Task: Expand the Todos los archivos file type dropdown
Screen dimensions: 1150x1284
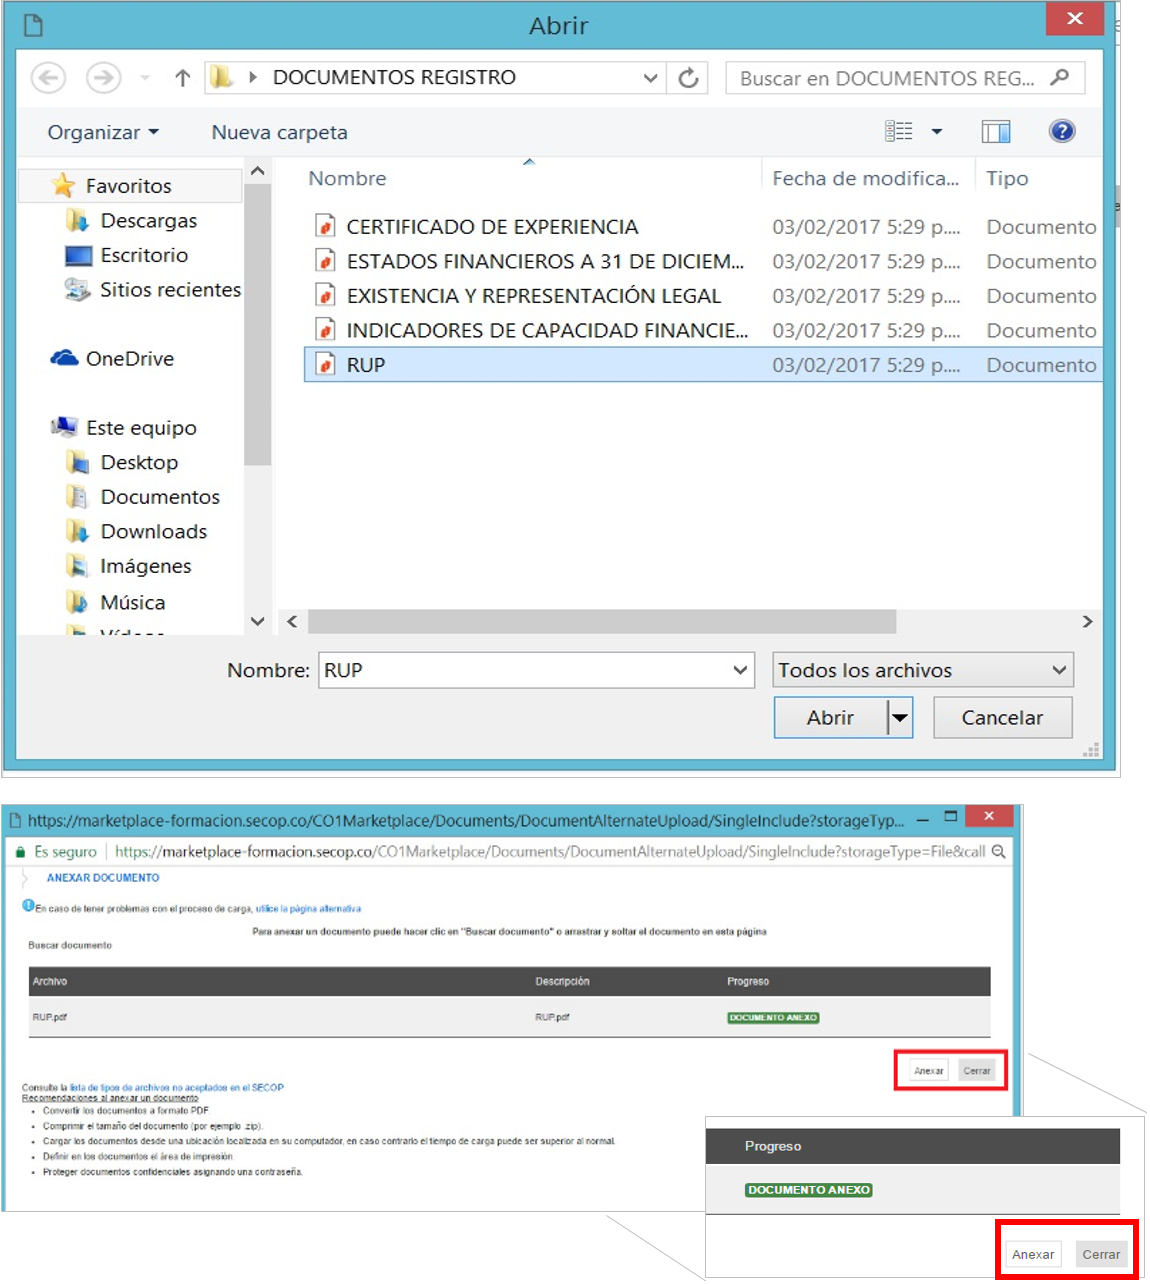Action: (1059, 670)
